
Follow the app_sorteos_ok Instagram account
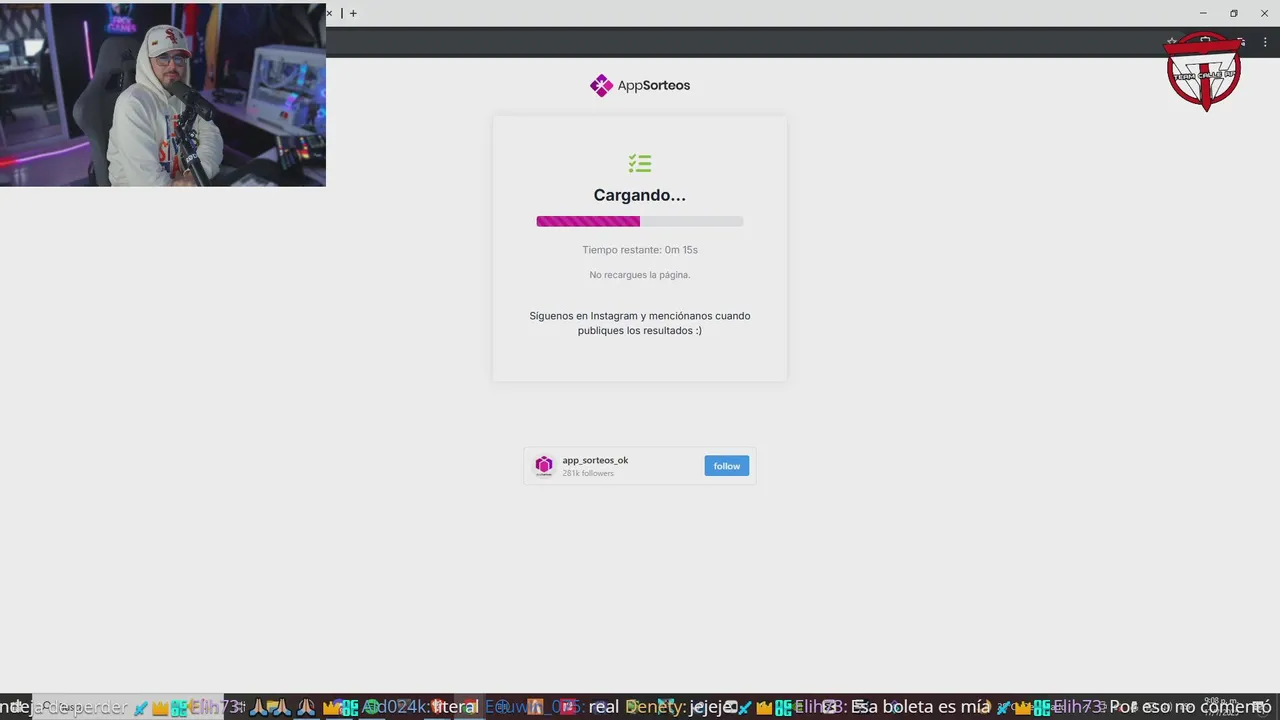[726, 466]
